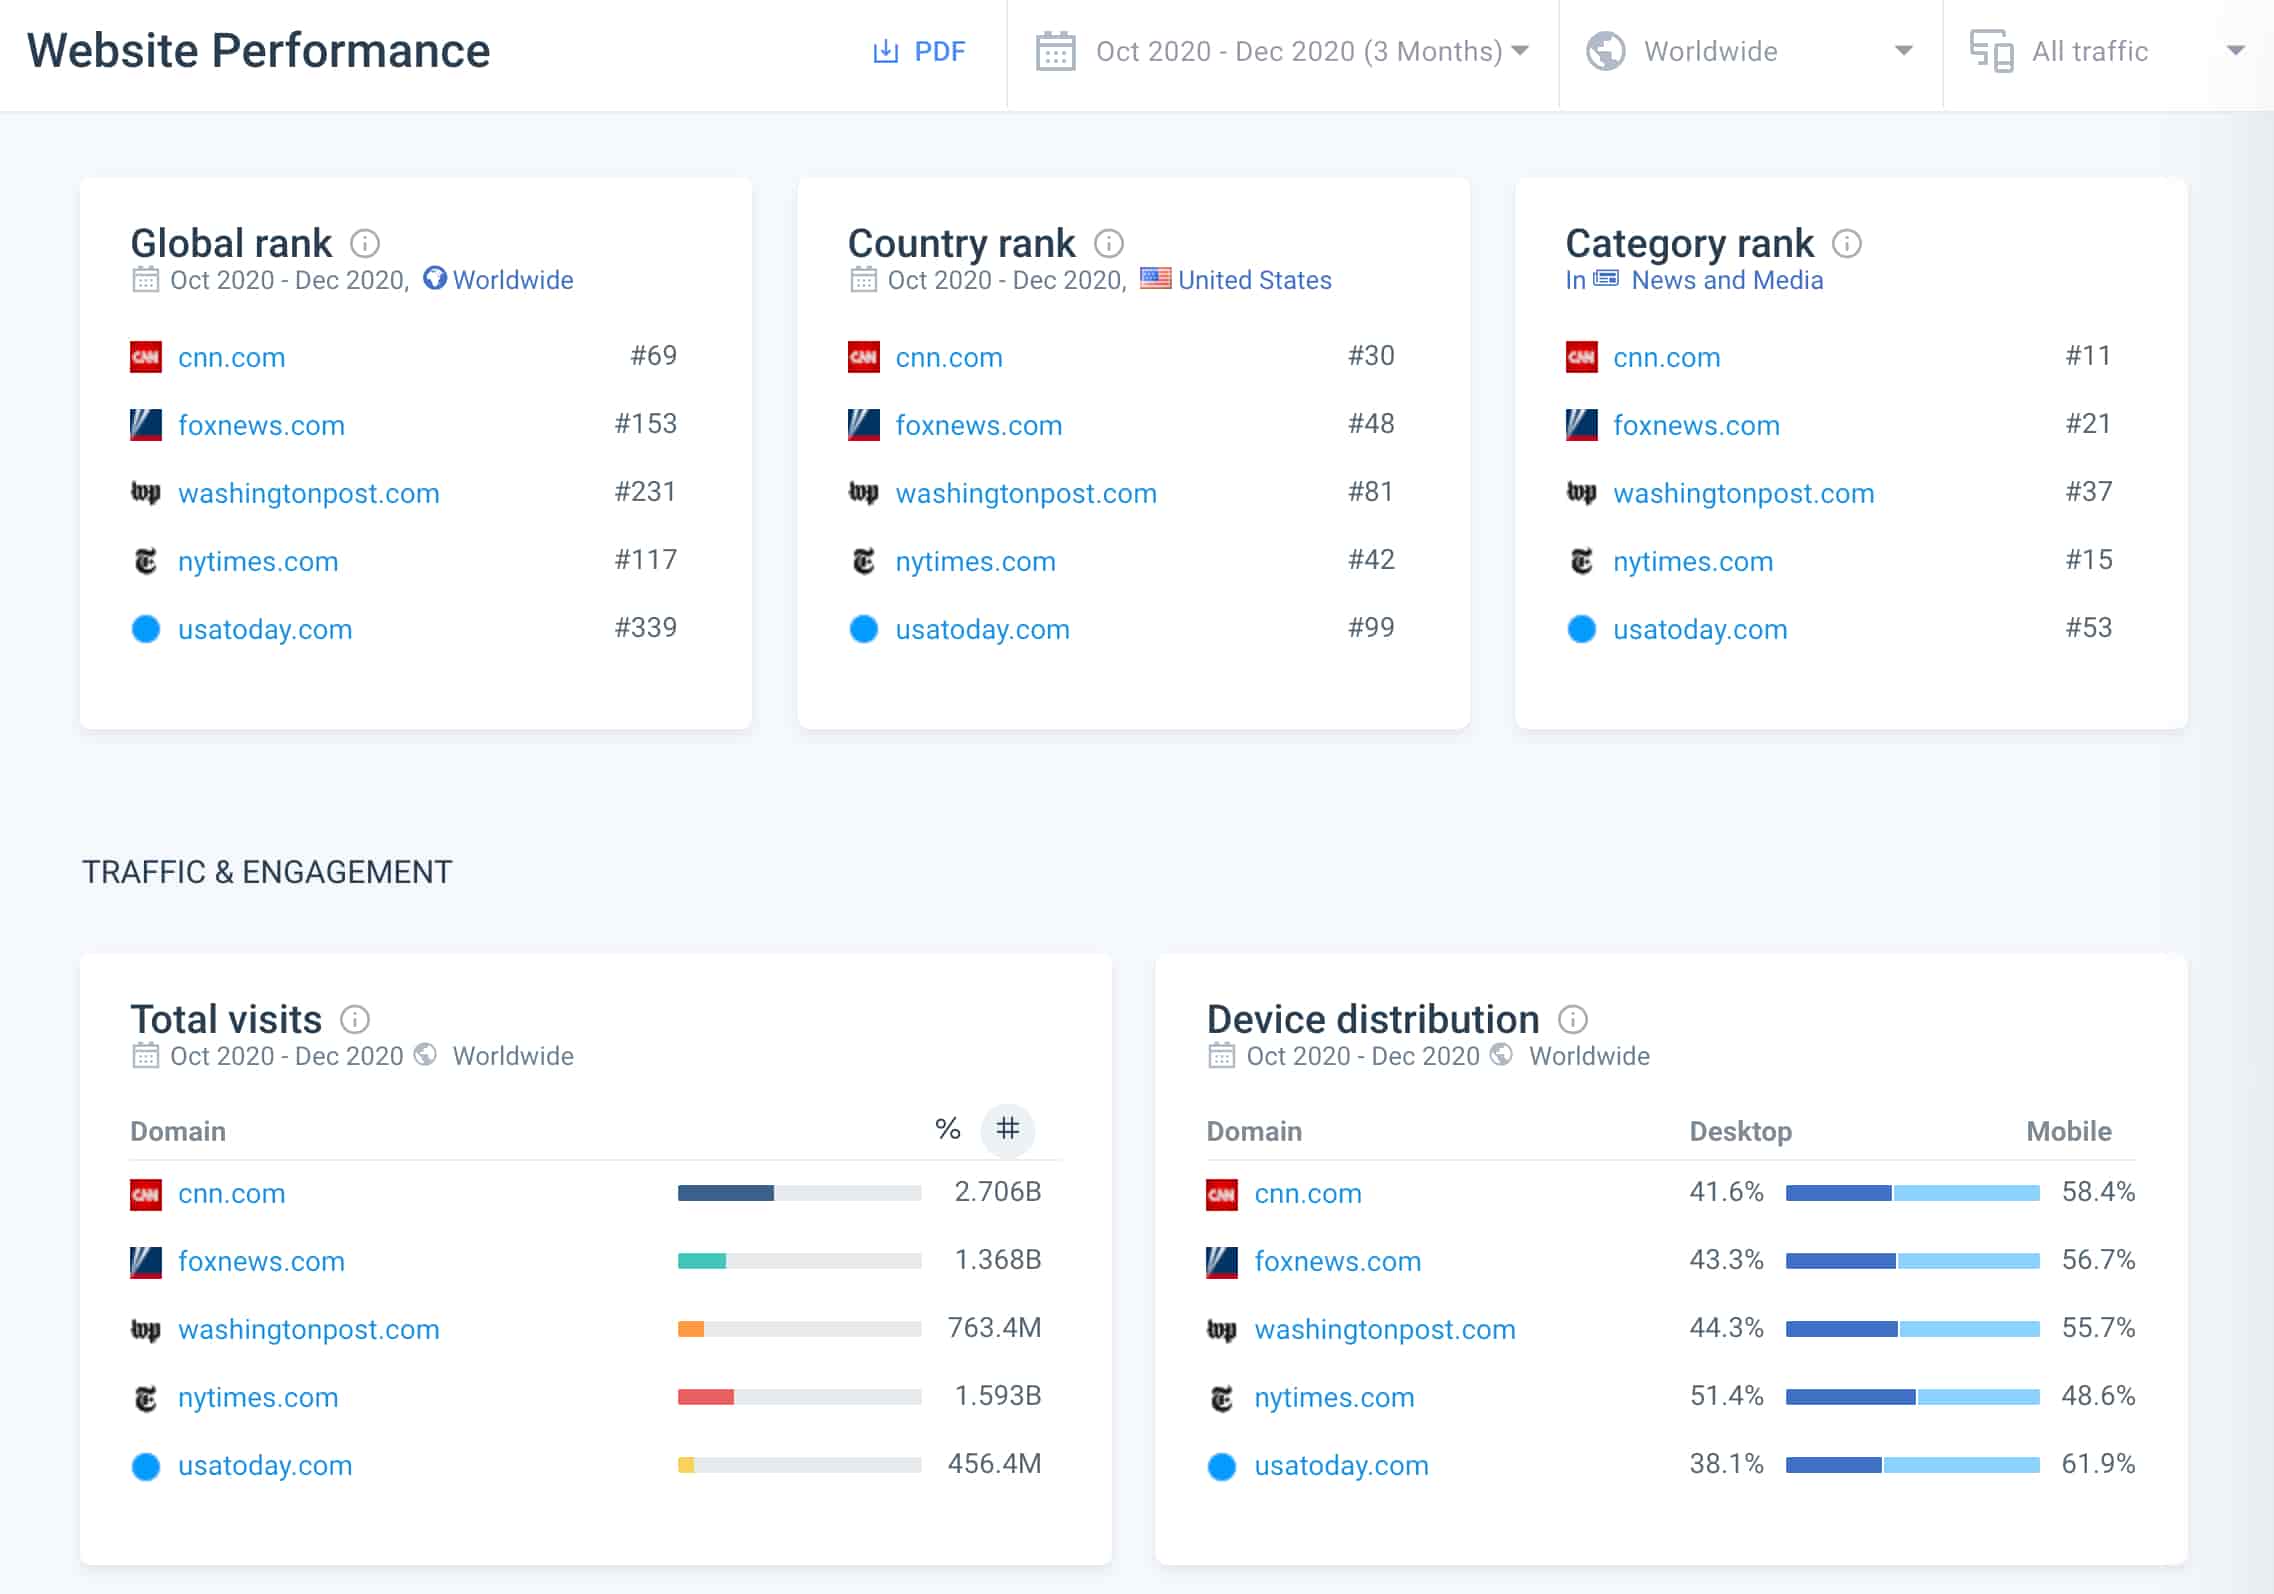Click the 2.706B visits value for cnn.com

[x=997, y=1192]
